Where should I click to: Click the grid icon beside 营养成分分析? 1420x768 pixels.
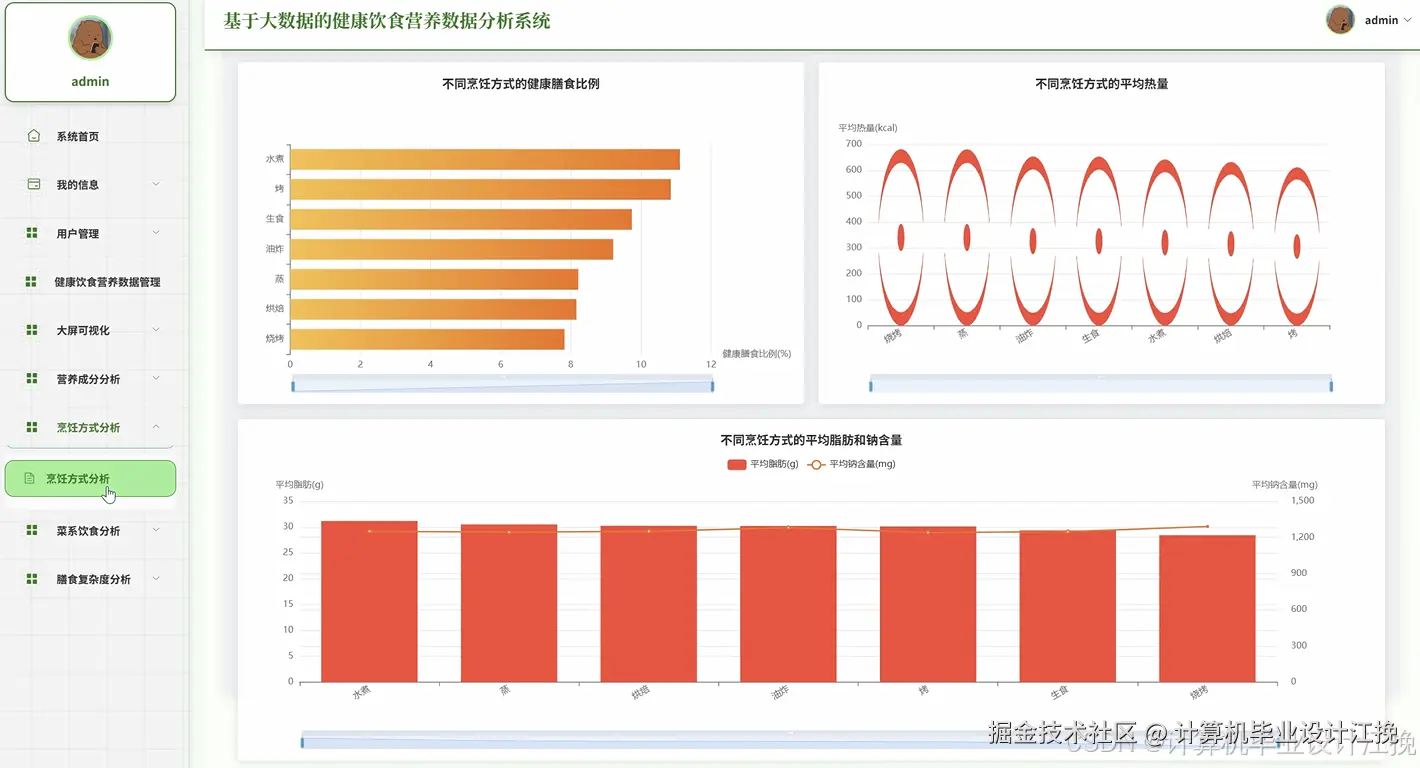point(32,379)
